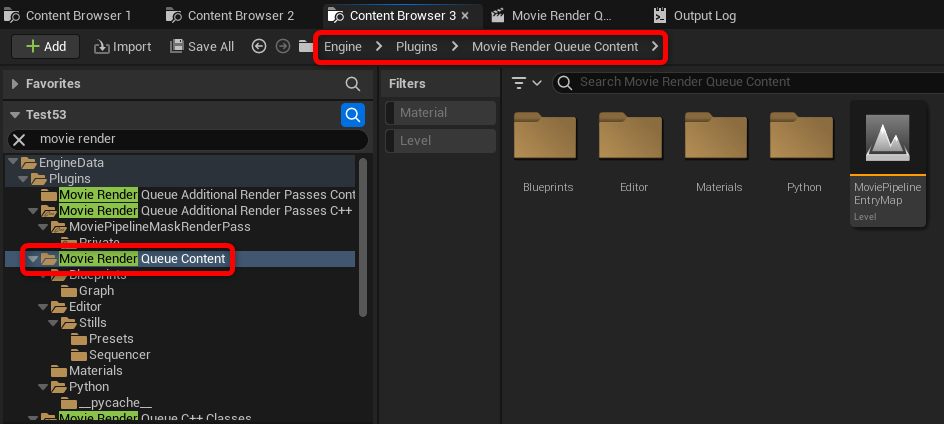
Task: Click the green Add button
Action: (x=46, y=46)
